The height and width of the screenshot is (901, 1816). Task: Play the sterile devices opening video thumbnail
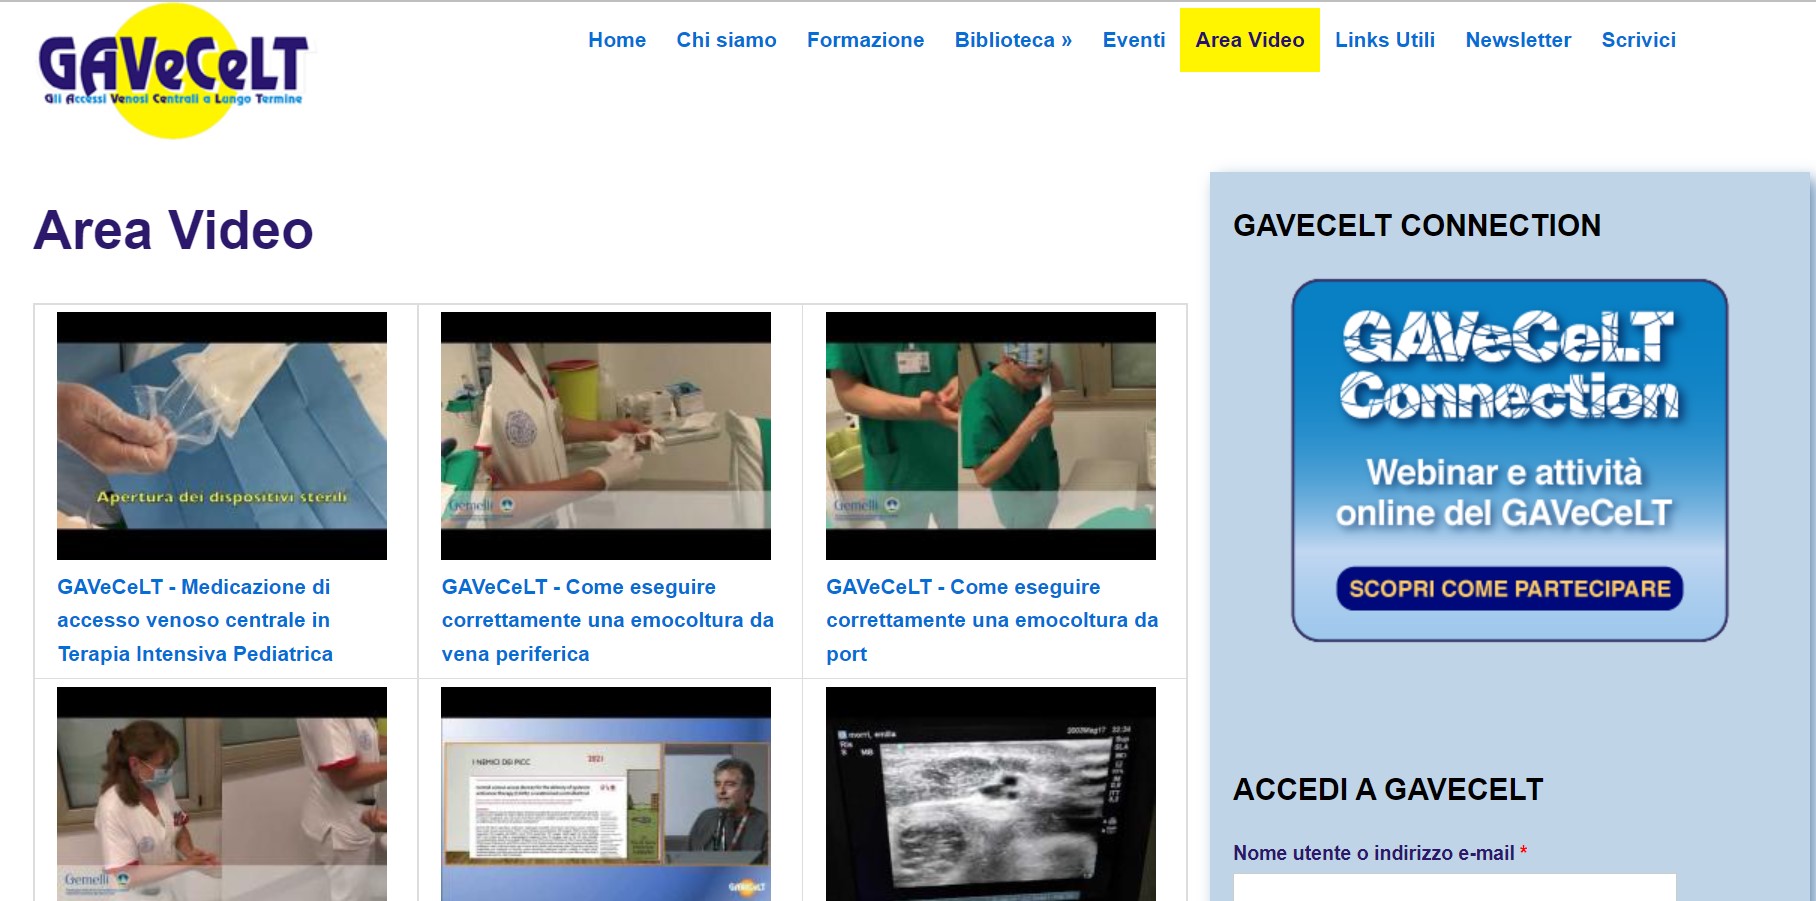point(222,436)
